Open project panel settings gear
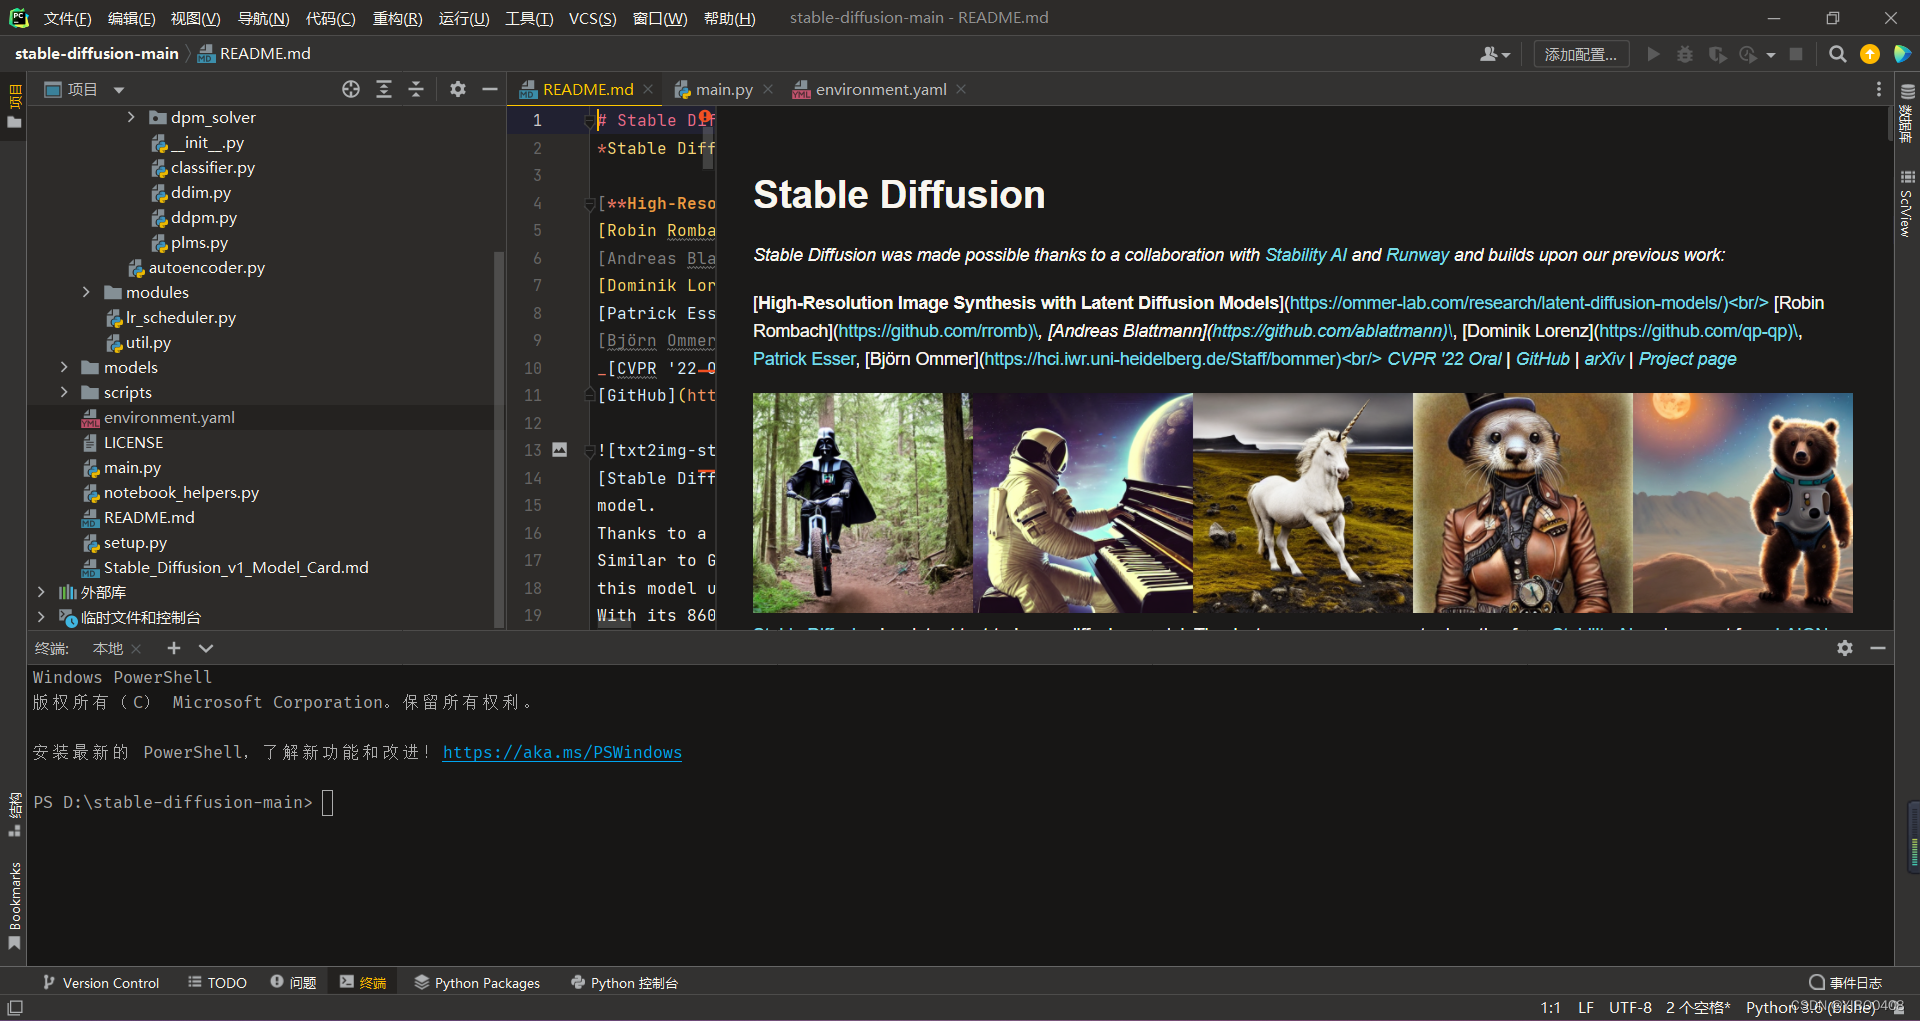 pos(458,90)
